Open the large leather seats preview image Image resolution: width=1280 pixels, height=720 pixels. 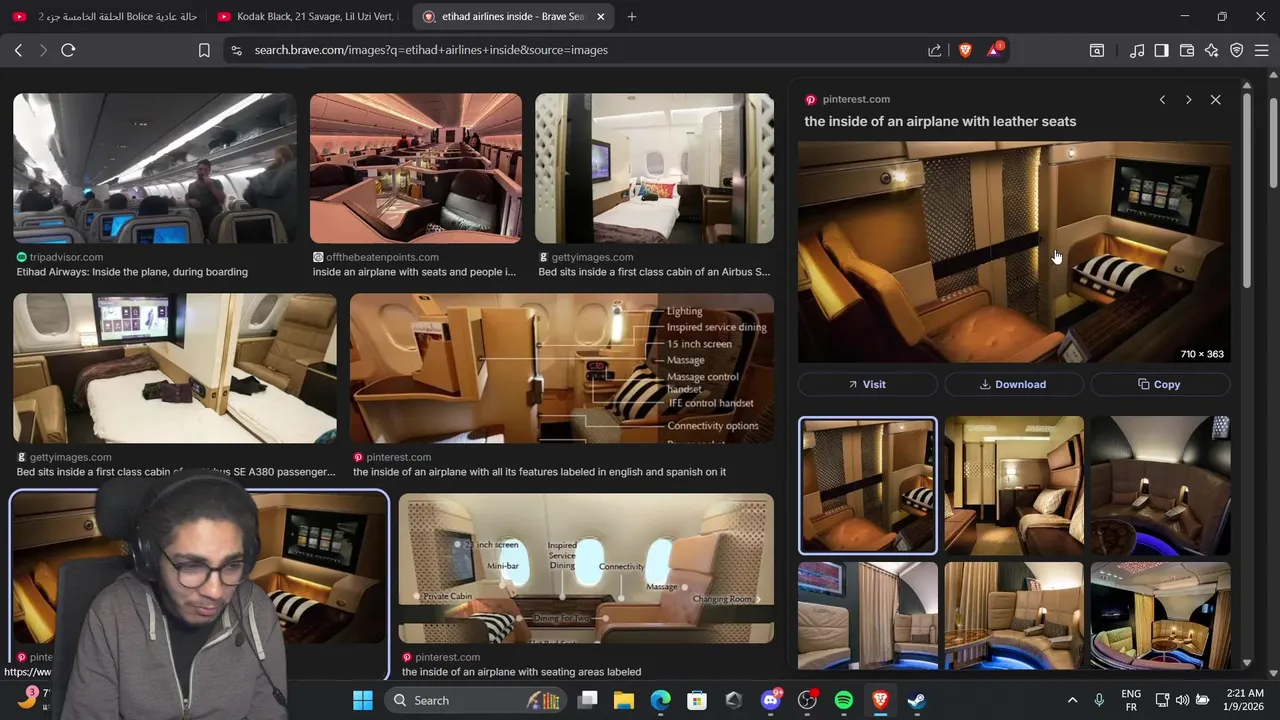(x=1014, y=252)
